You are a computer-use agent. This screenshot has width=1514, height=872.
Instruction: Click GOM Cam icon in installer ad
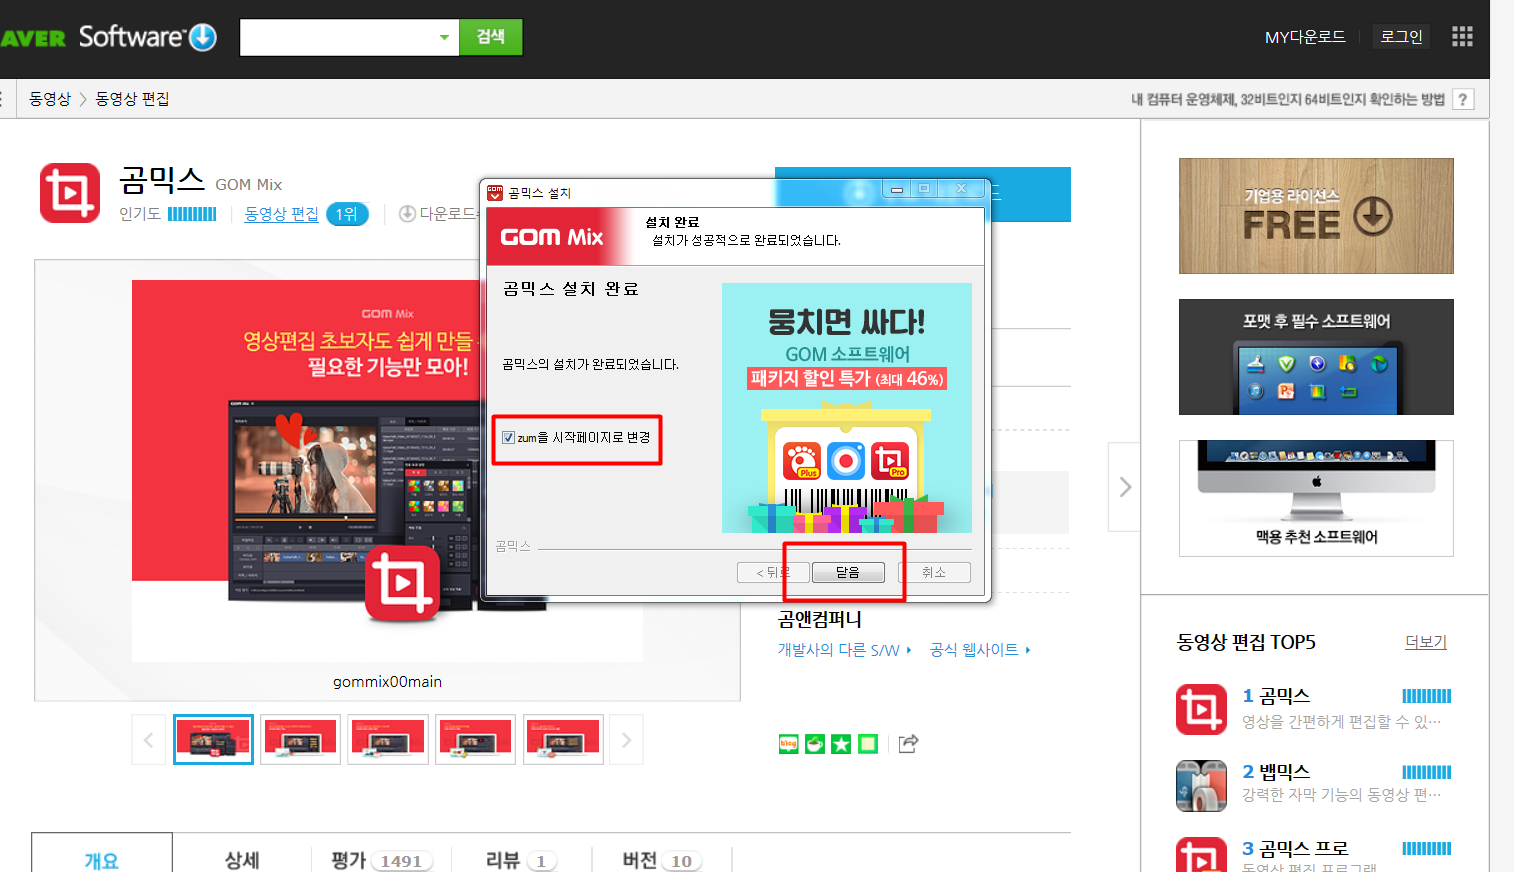coord(846,461)
